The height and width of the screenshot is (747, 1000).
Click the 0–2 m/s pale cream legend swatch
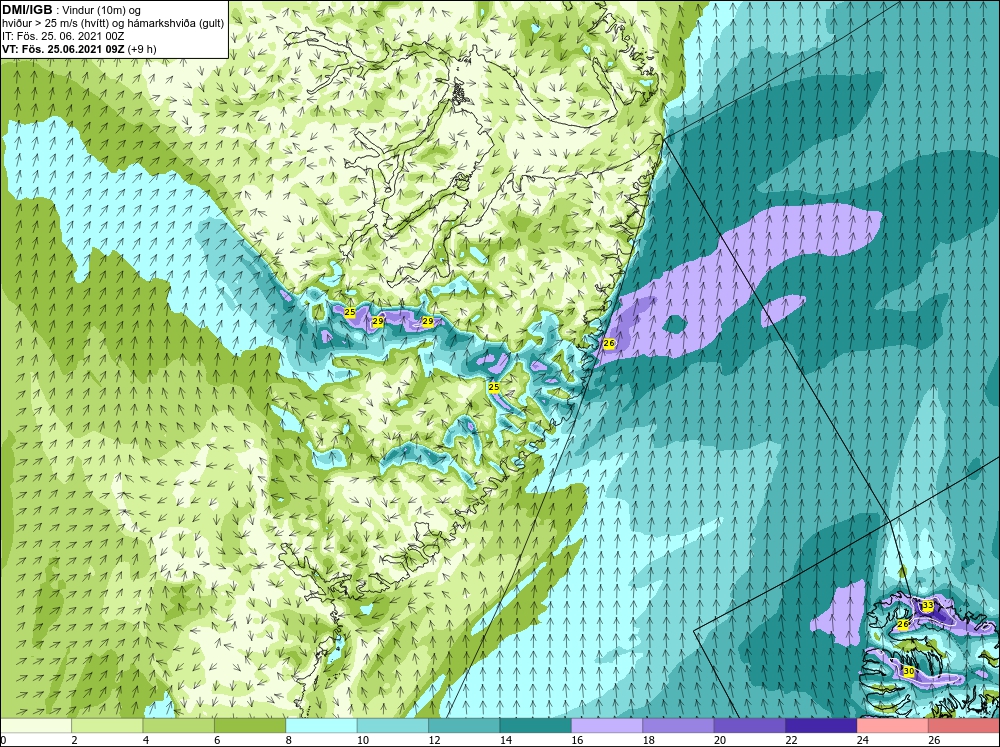(x=36, y=725)
